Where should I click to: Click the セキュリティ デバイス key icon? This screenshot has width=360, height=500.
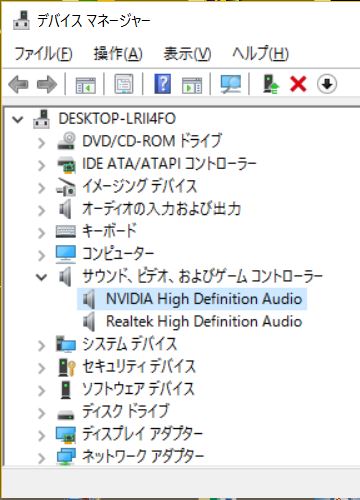tap(67, 367)
